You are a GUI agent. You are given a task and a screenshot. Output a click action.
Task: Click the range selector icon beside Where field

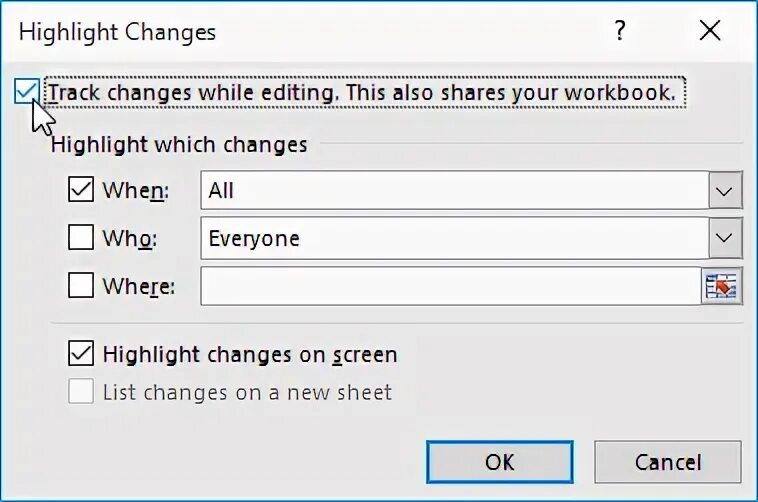[x=721, y=286]
